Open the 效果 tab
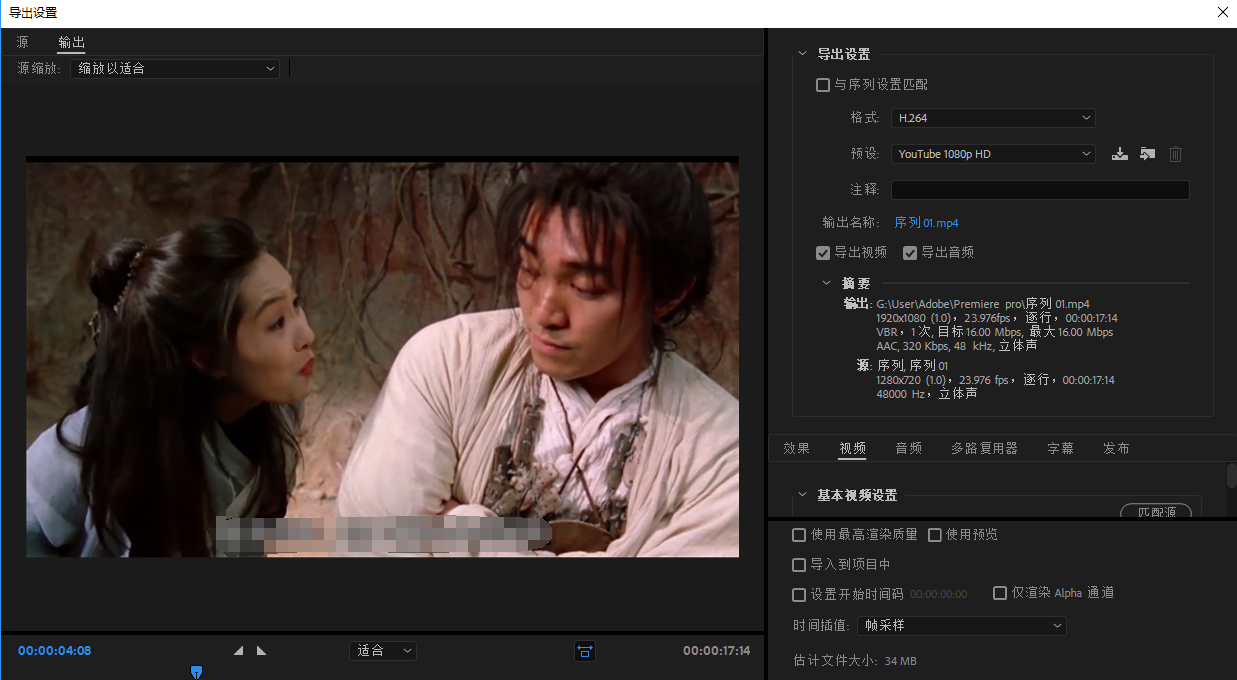The height and width of the screenshot is (680, 1237). [x=797, y=449]
